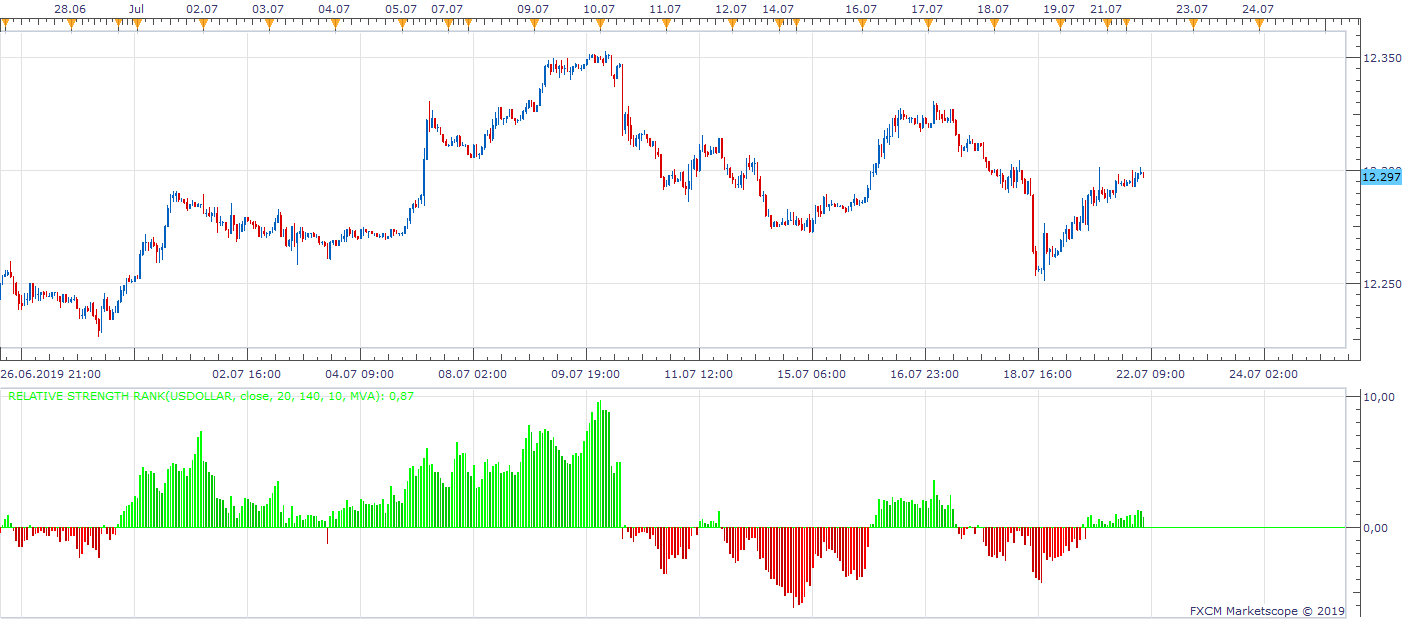The image size is (1418, 619).
Task: Click the 02.07 16:00 time label
Action: tap(248, 374)
